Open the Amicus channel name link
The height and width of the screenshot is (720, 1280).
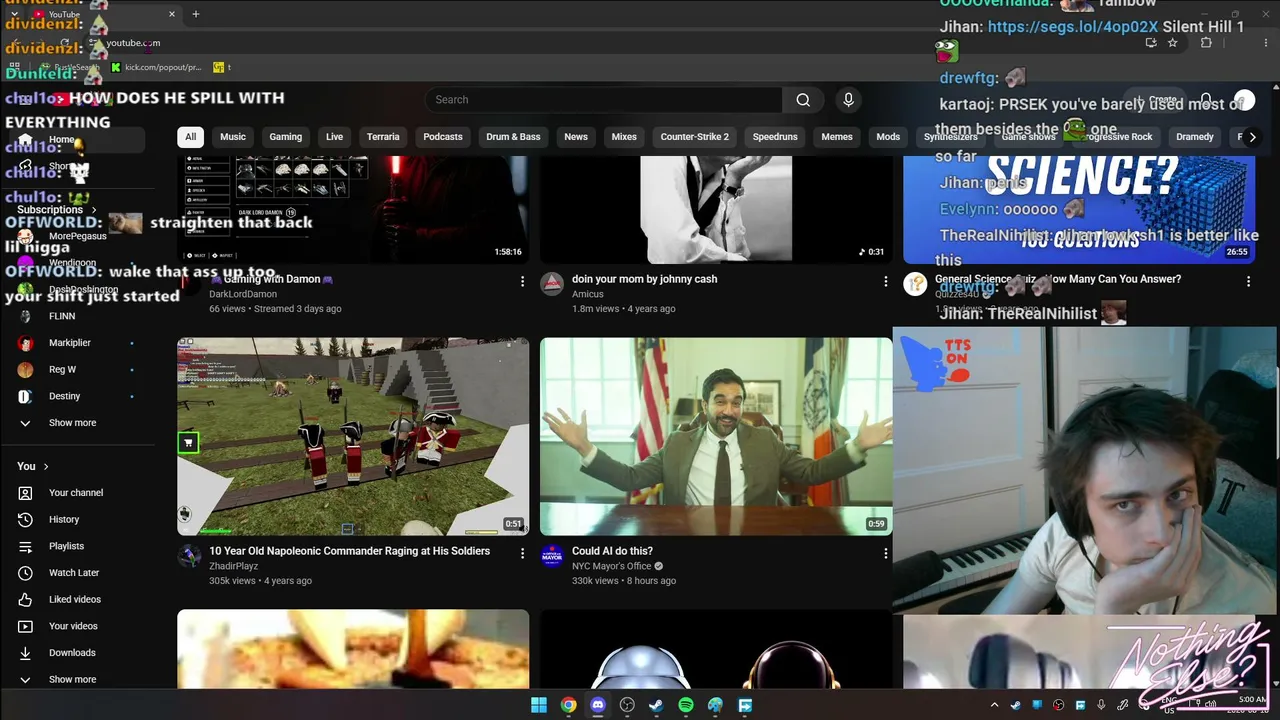click(588, 294)
